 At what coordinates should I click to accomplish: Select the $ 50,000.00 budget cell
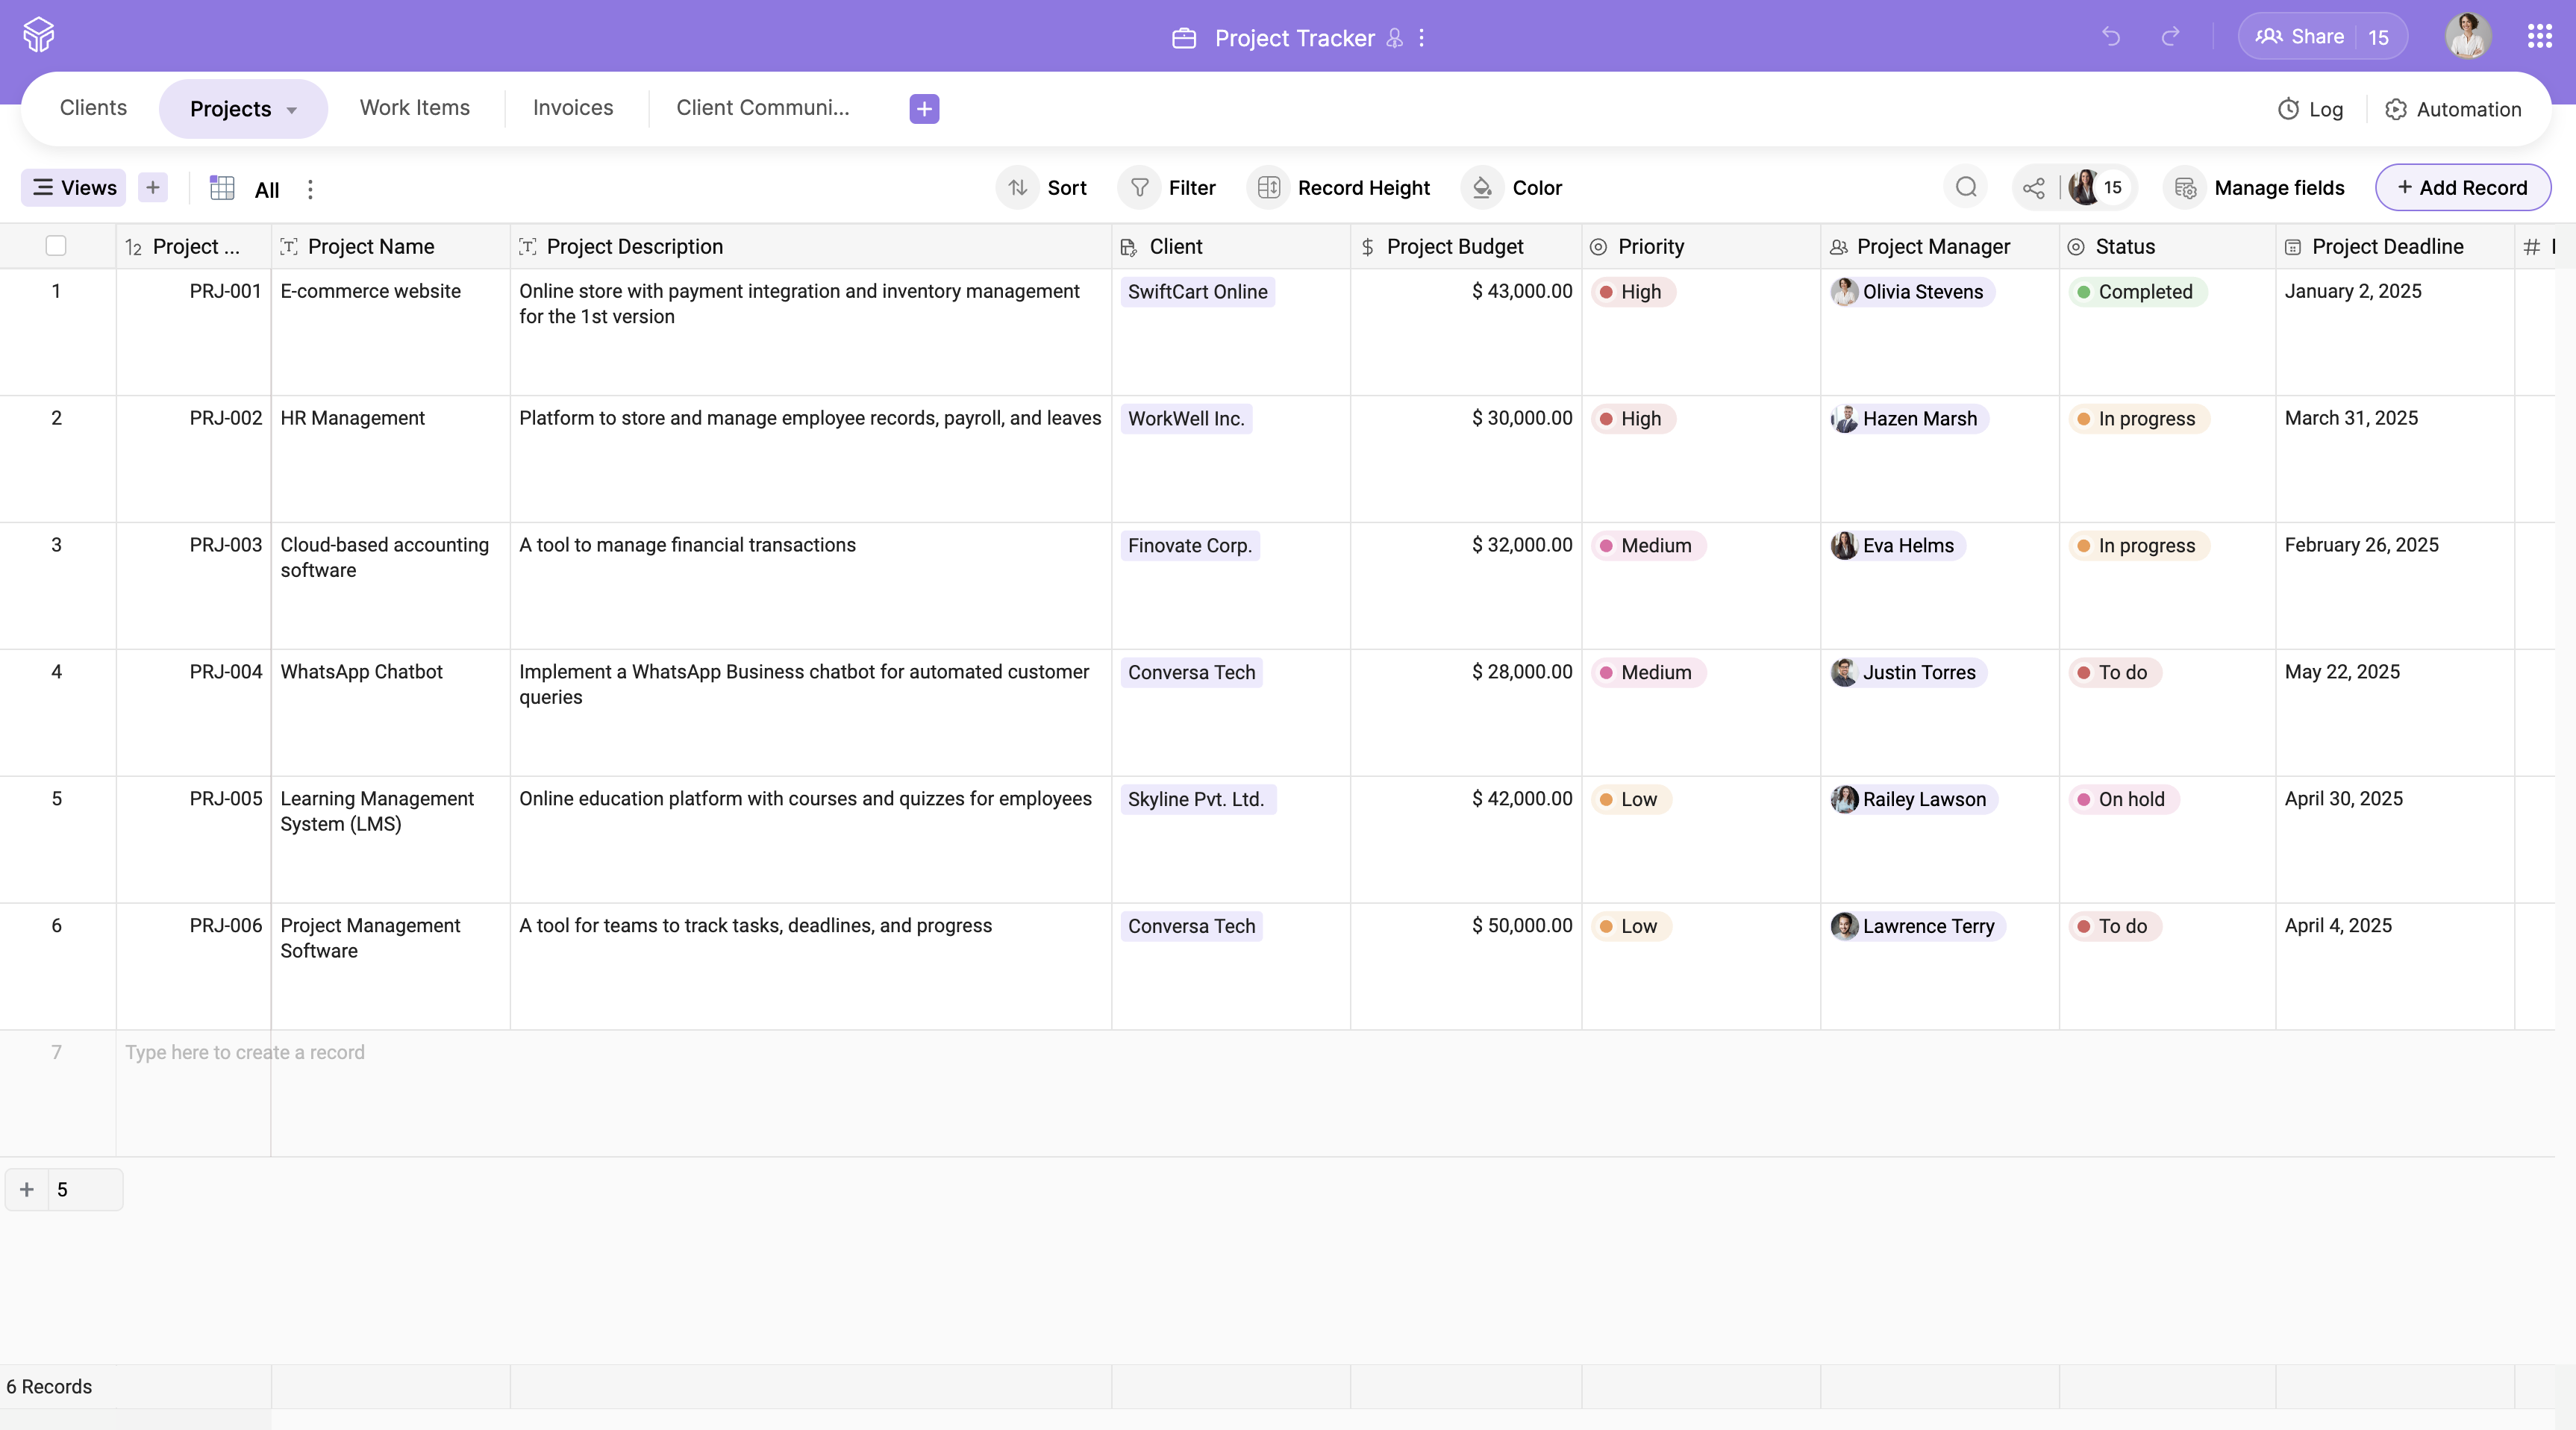[x=1465, y=966]
